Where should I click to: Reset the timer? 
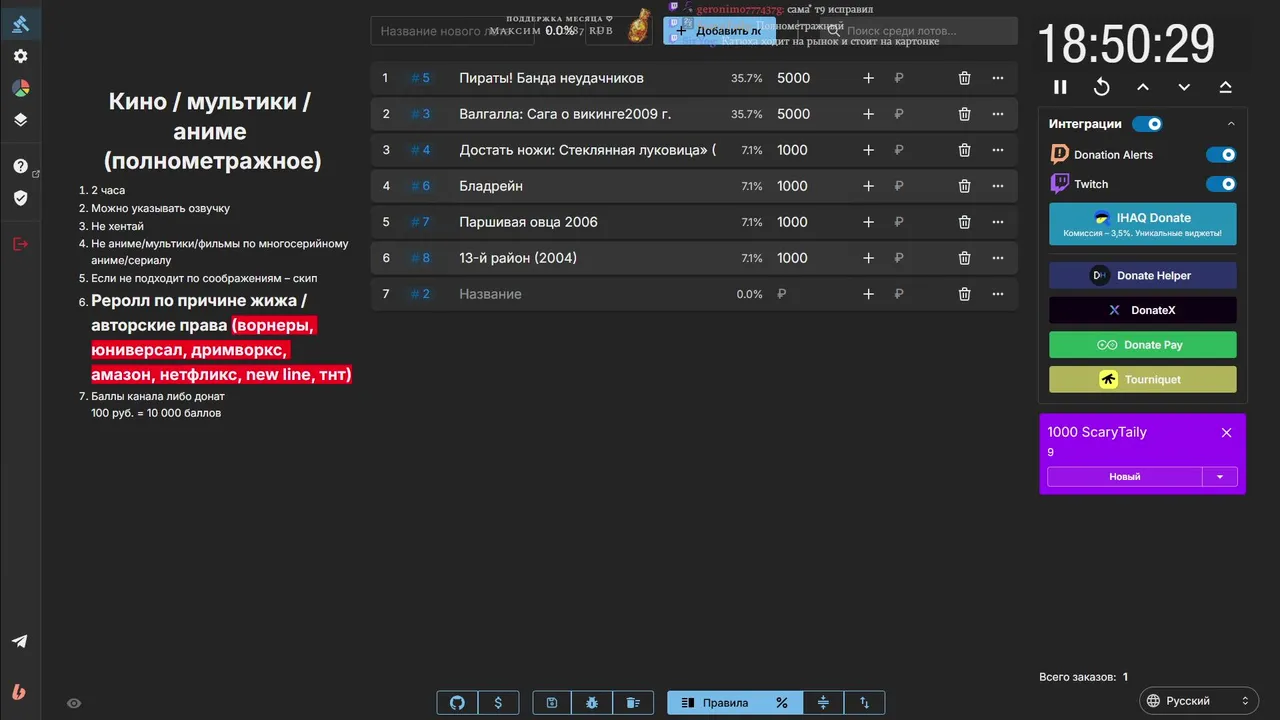pyautogui.click(x=1101, y=87)
